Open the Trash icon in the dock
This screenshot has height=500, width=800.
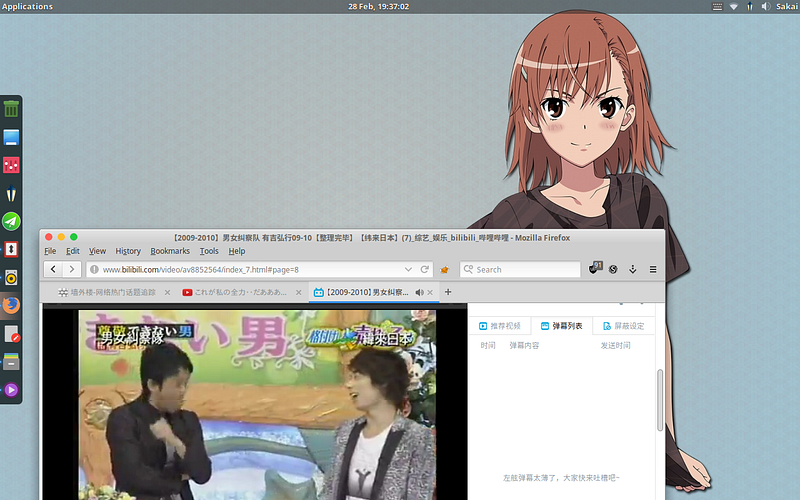coord(11,109)
